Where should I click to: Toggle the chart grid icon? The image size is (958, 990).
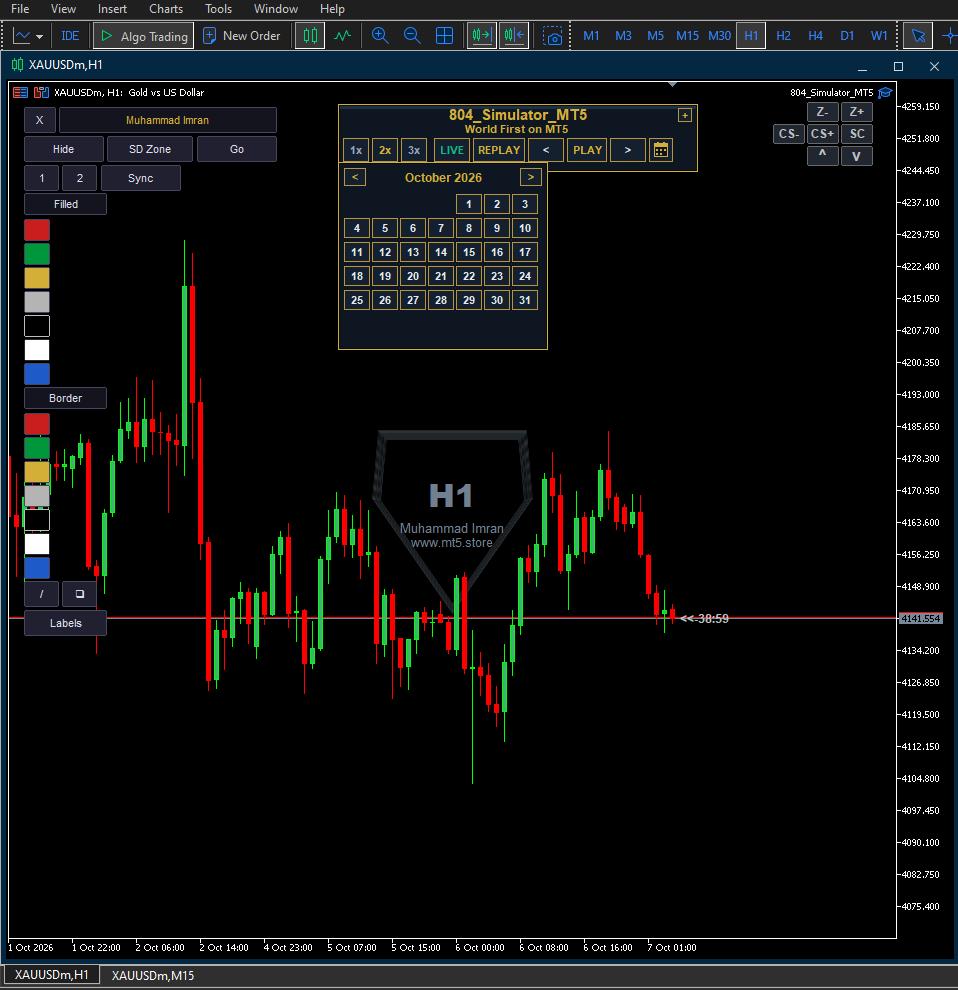pos(445,36)
